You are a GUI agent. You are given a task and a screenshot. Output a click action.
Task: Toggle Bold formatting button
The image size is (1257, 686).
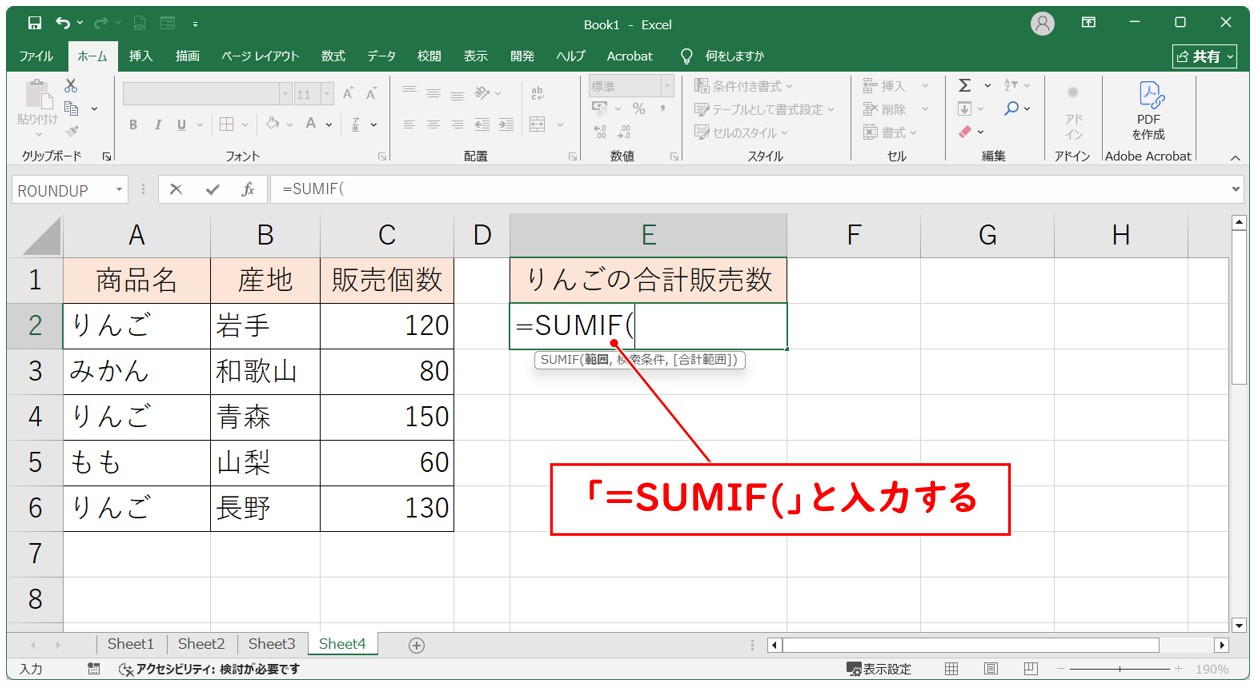point(133,125)
